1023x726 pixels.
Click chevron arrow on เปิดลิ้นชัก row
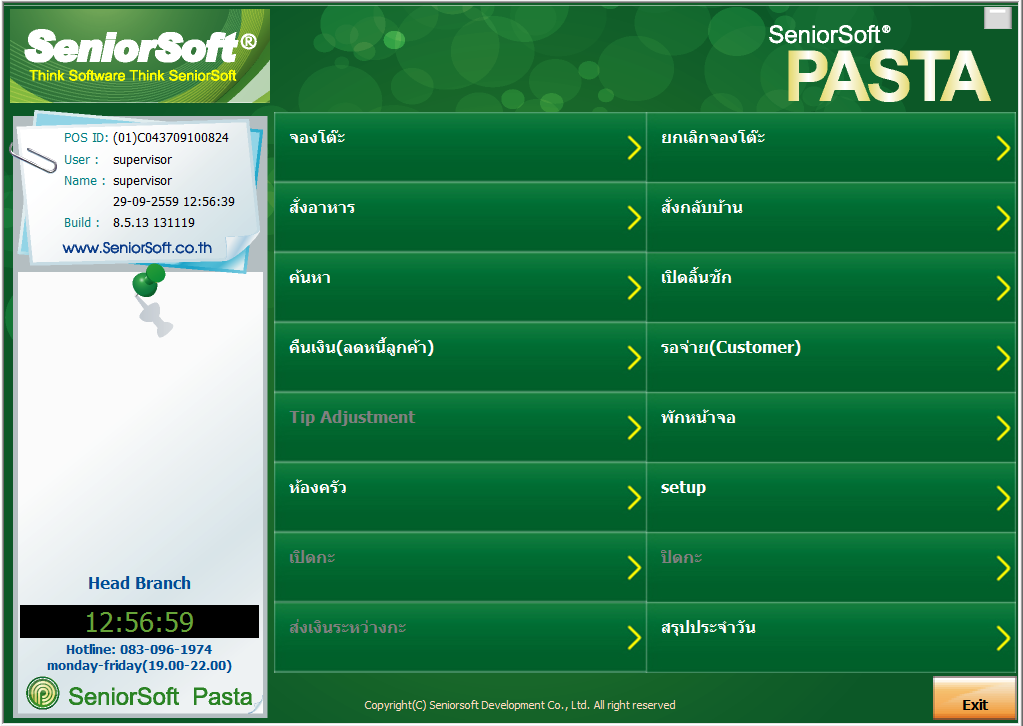1003,288
